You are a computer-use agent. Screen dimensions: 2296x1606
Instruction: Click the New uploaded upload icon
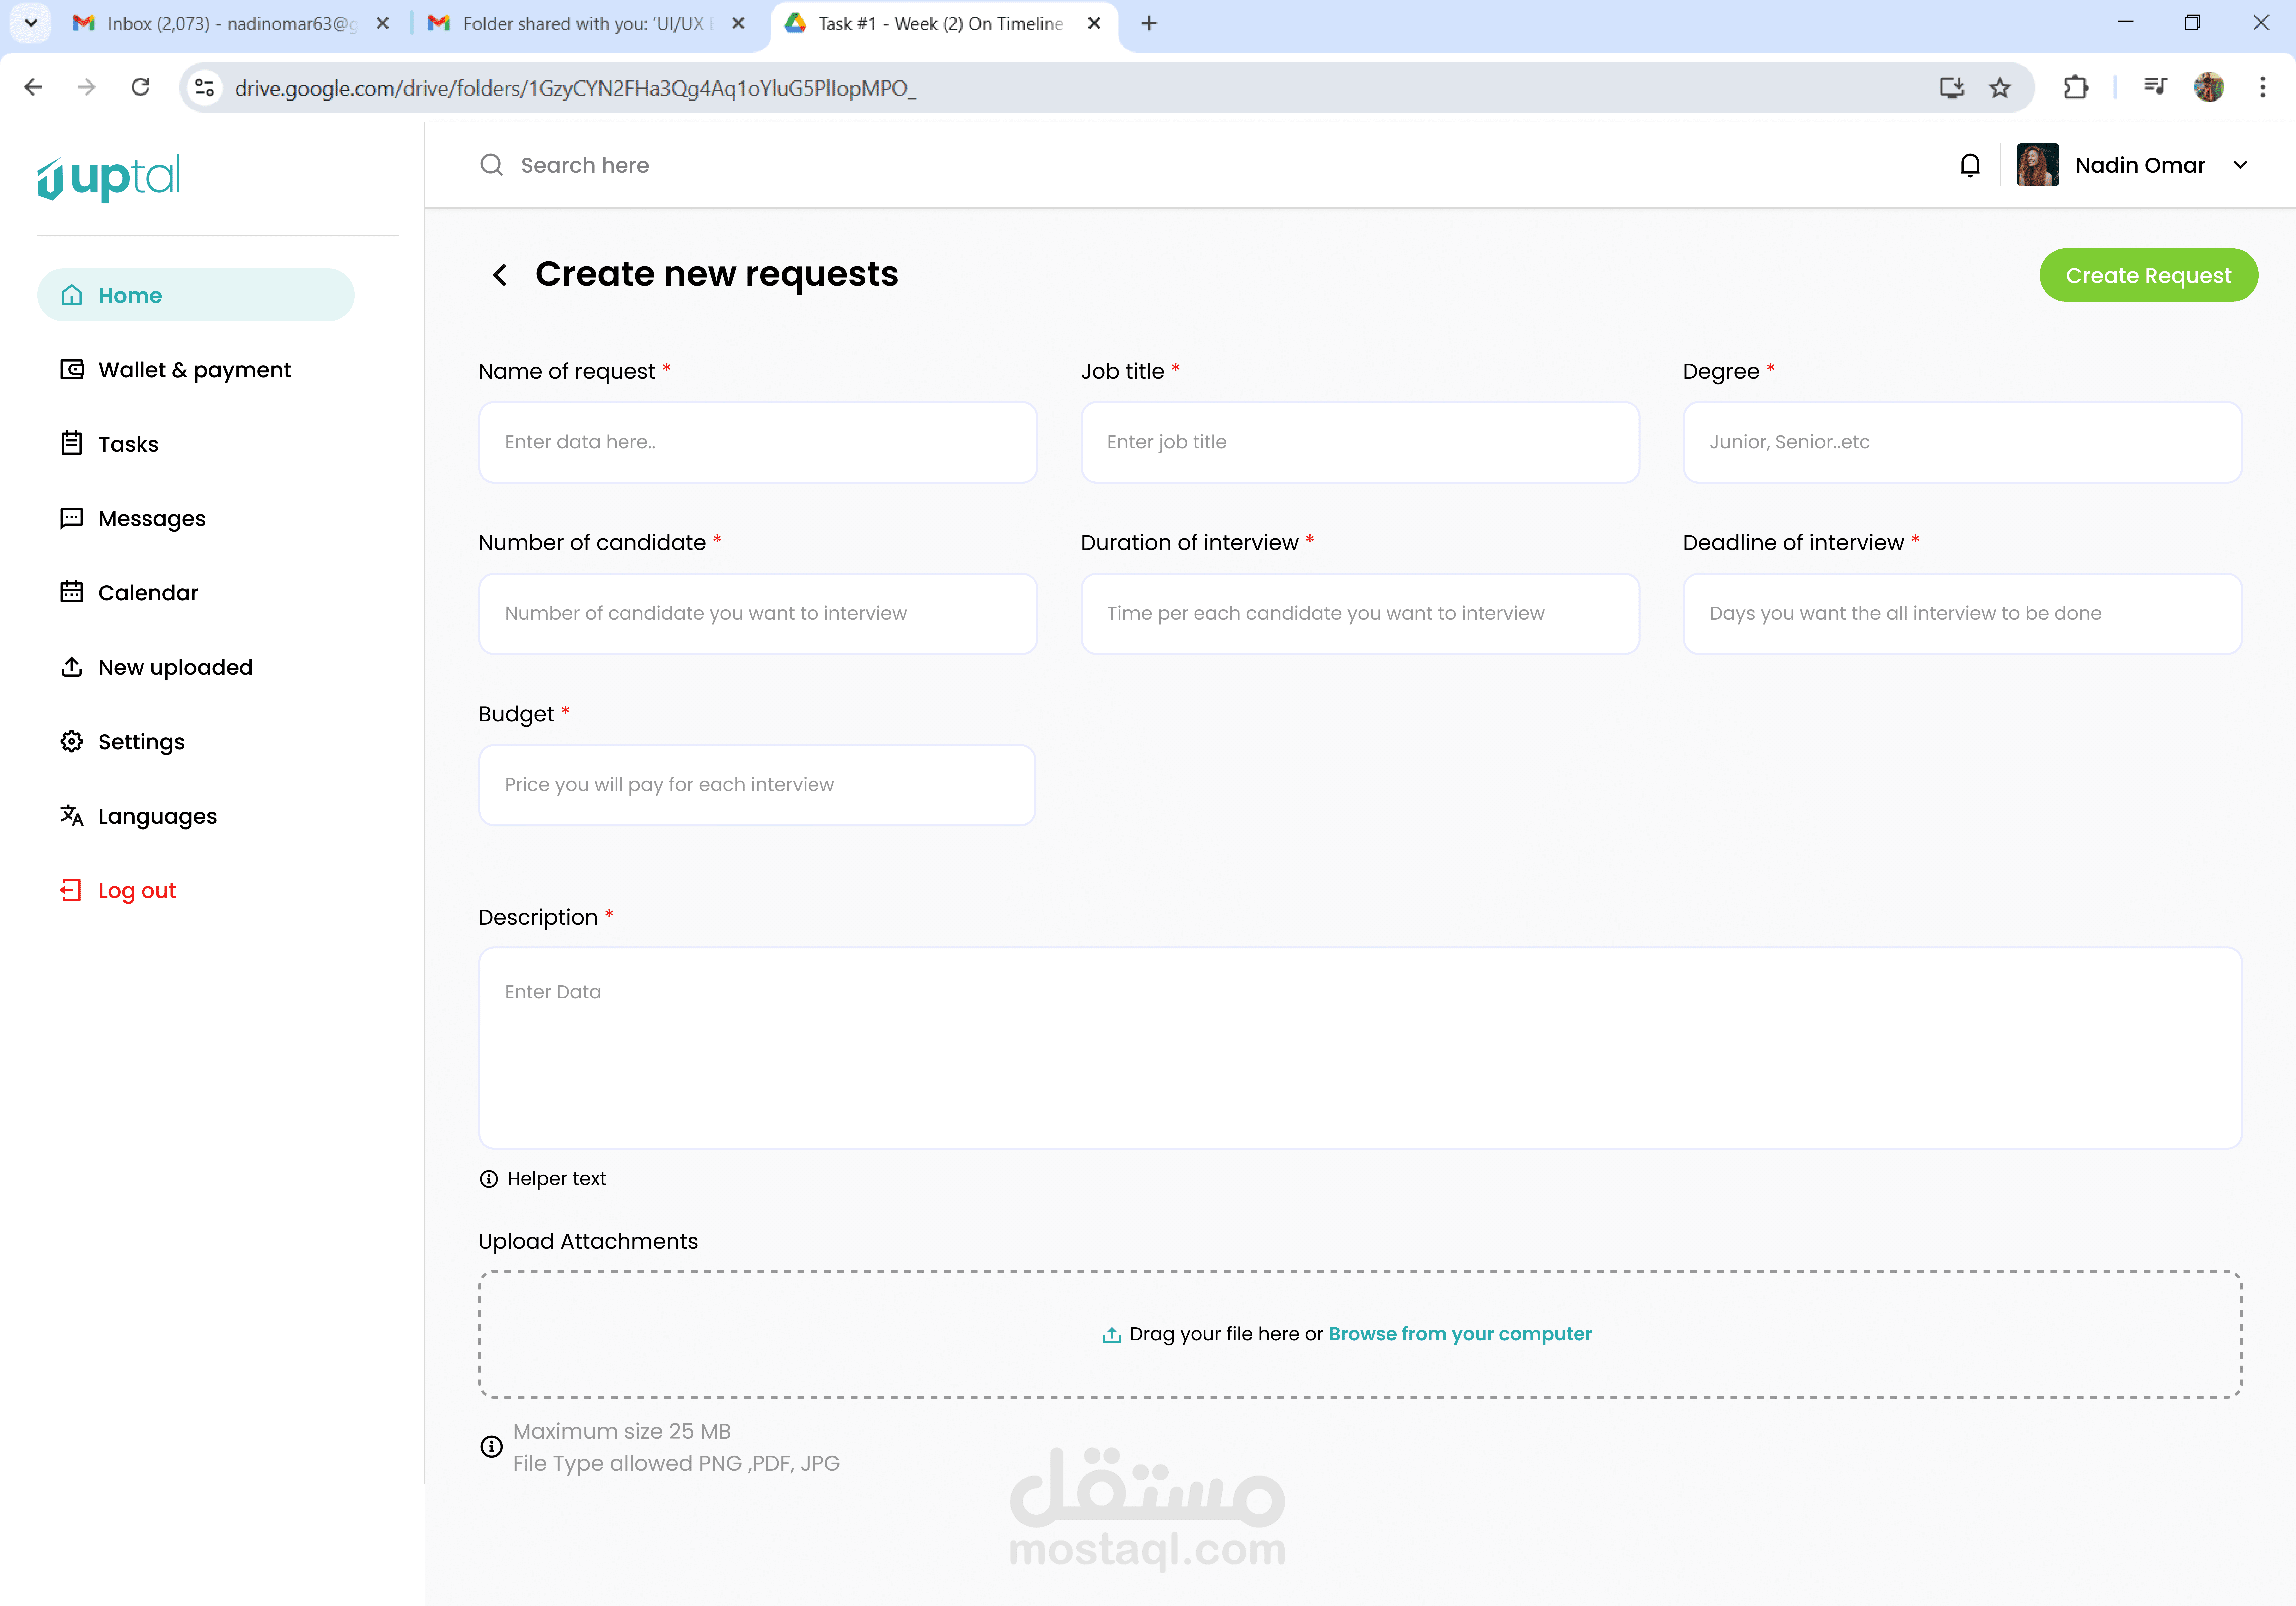tap(72, 667)
